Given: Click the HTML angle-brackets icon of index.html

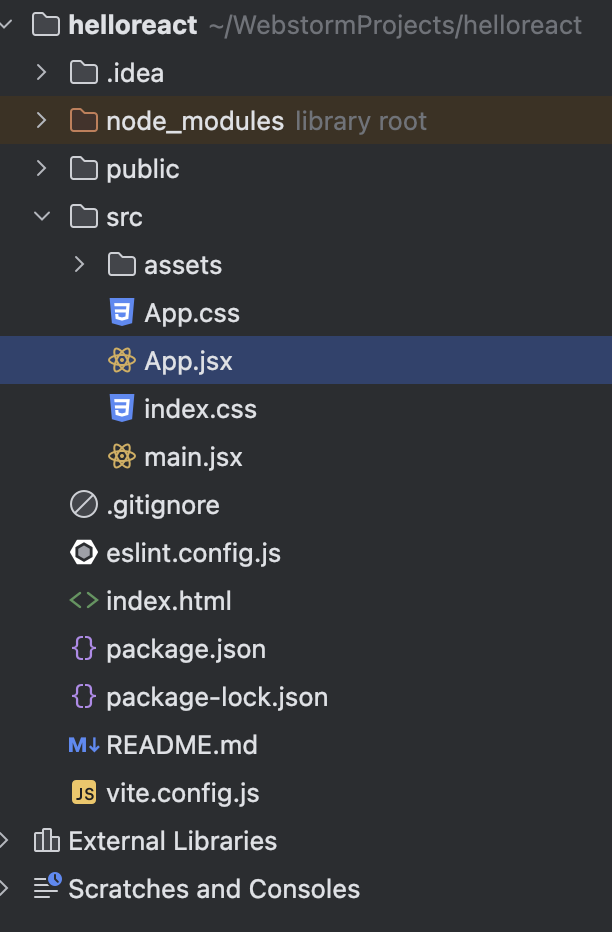Looking at the screenshot, I should pyautogui.click(x=84, y=601).
